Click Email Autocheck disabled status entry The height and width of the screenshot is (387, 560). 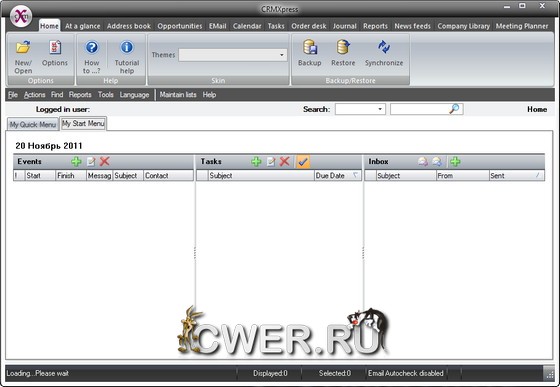tap(406, 373)
